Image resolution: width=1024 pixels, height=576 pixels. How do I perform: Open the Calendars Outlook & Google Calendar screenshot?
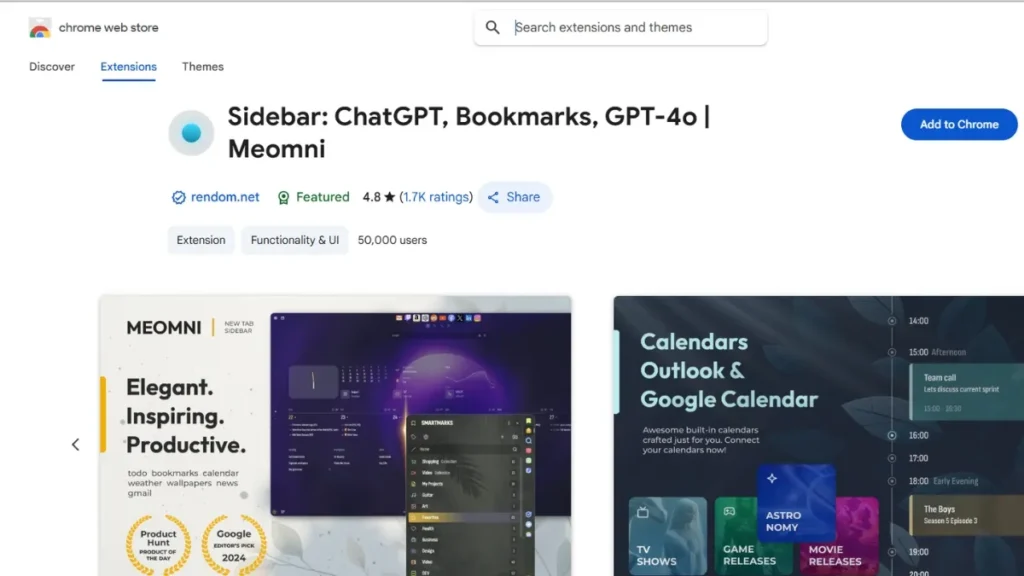[818, 436]
